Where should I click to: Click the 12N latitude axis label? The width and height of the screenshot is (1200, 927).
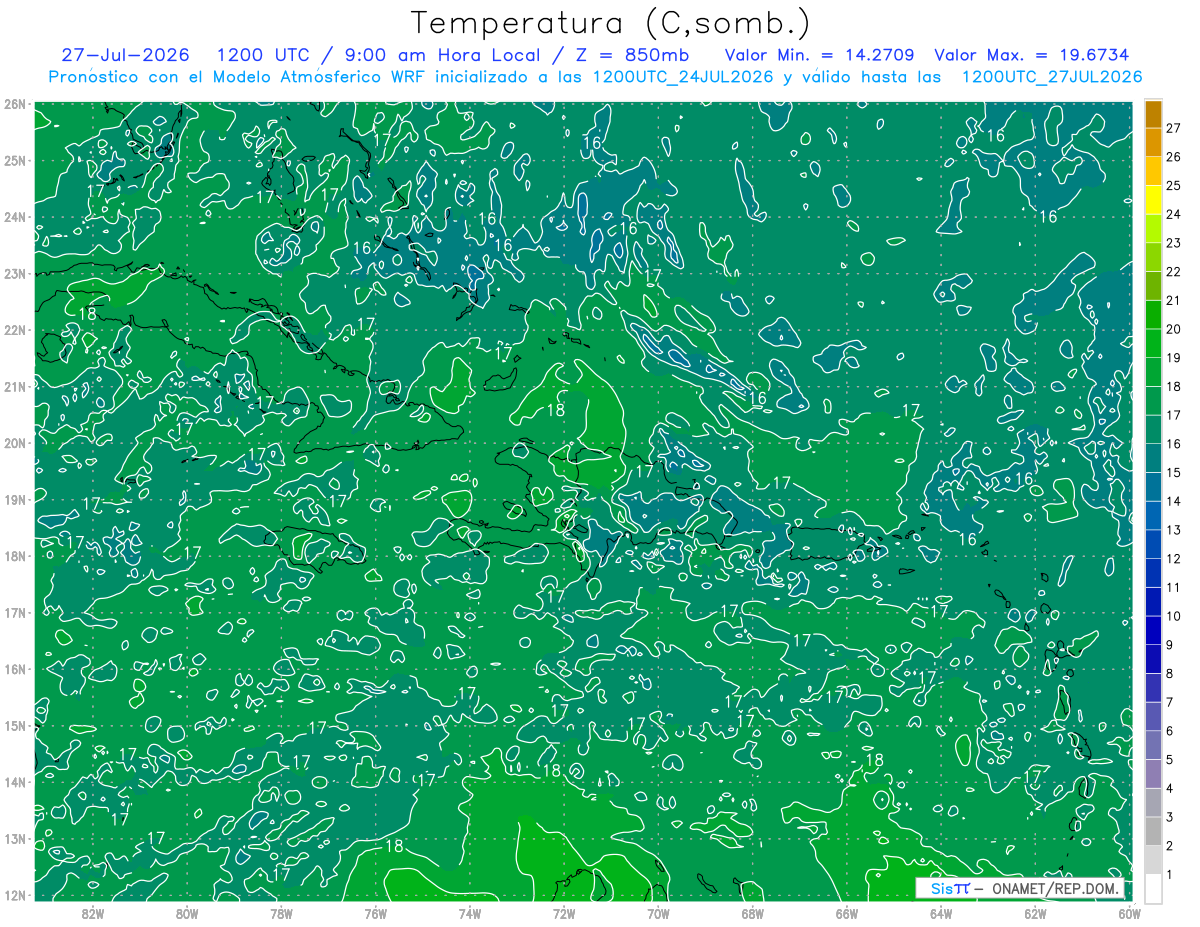point(15,895)
